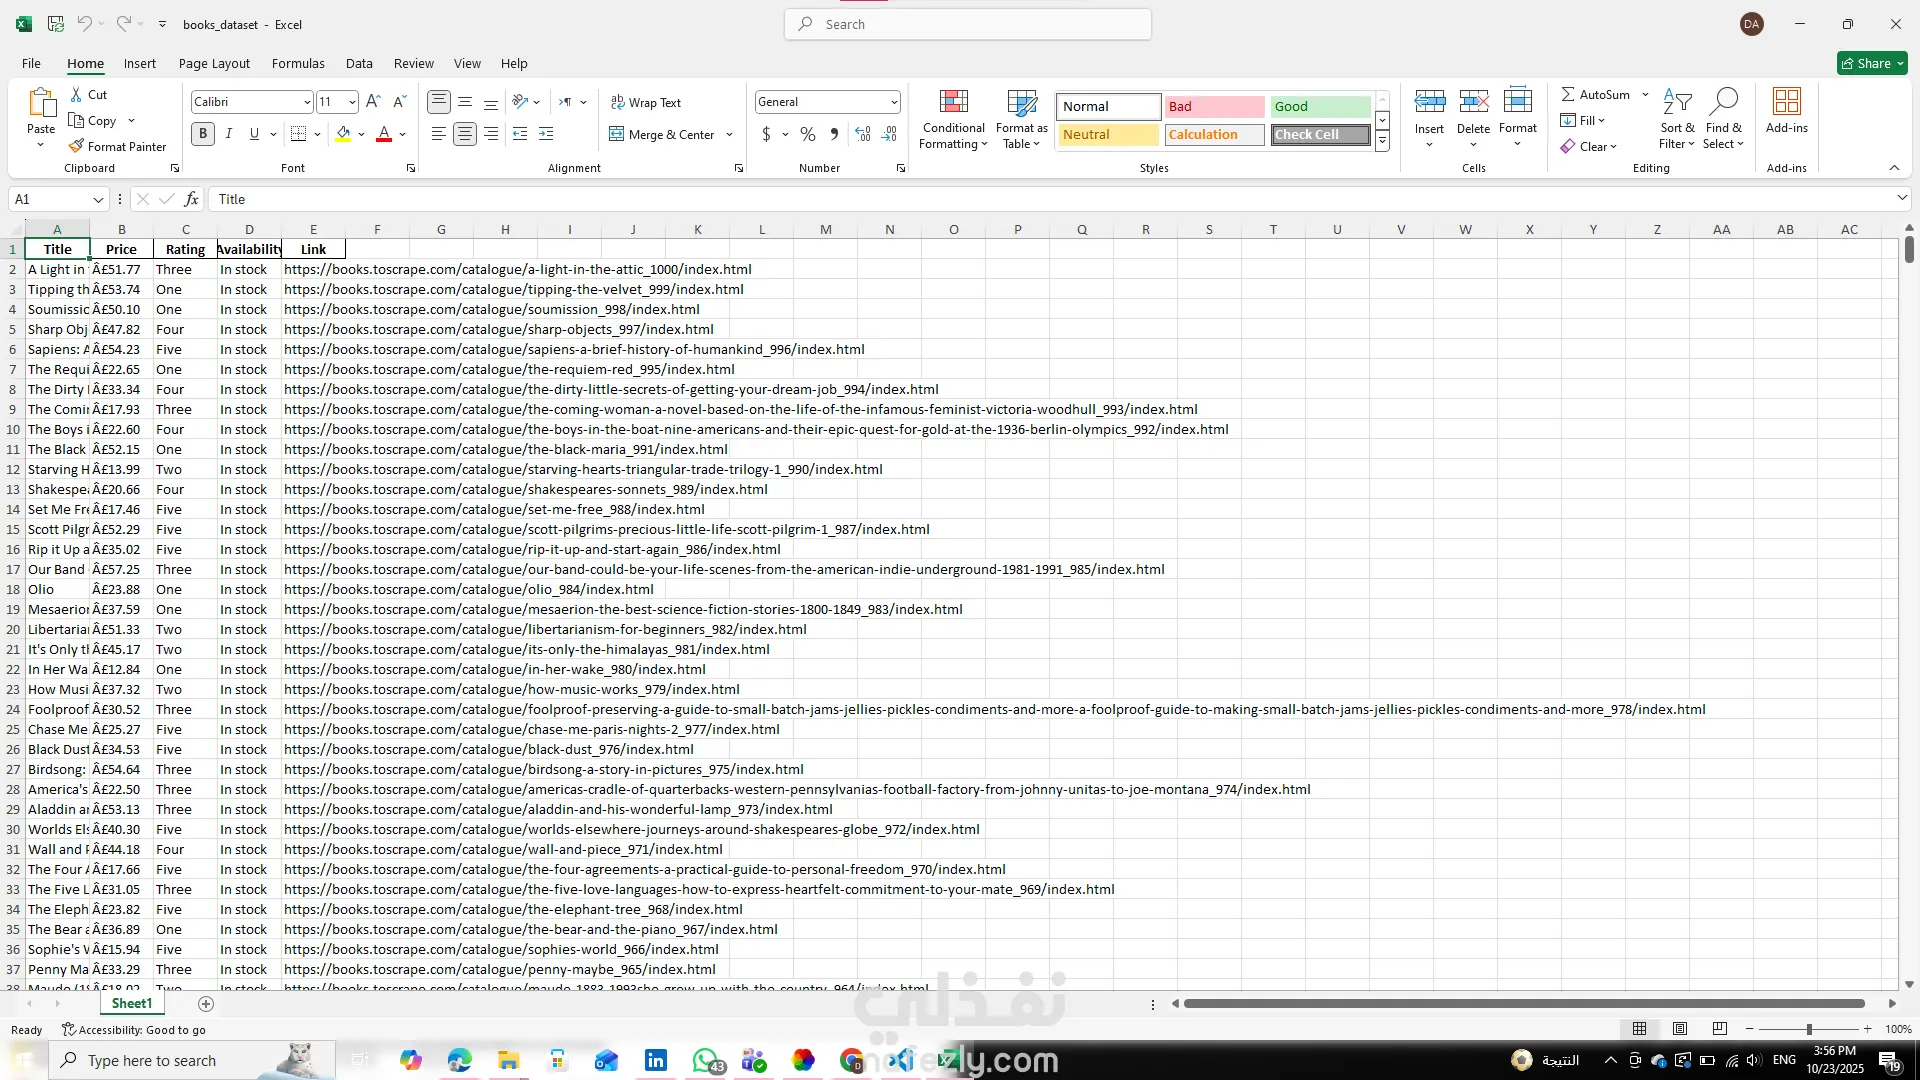The width and height of the screenshot is (1920, 1080).
Task: Click the Search box in title bar
Action: [x=967, y=24]
